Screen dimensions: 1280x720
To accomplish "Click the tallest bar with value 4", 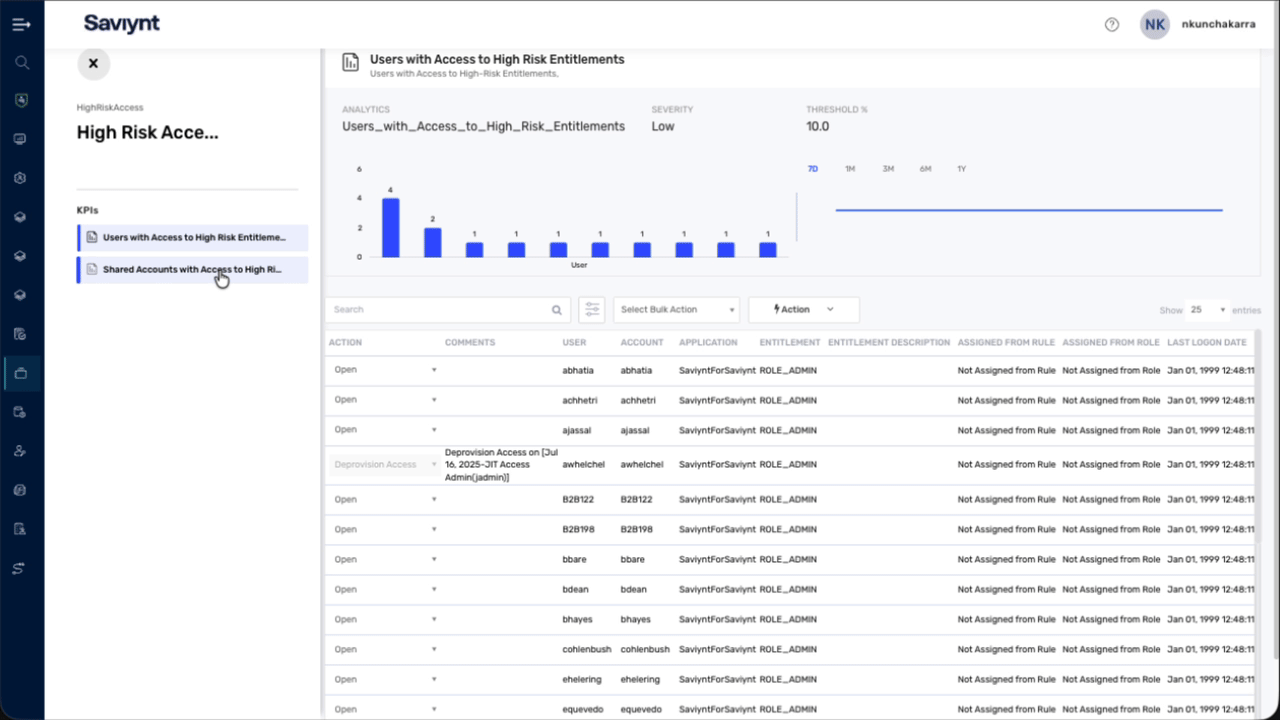I will 391,227.
